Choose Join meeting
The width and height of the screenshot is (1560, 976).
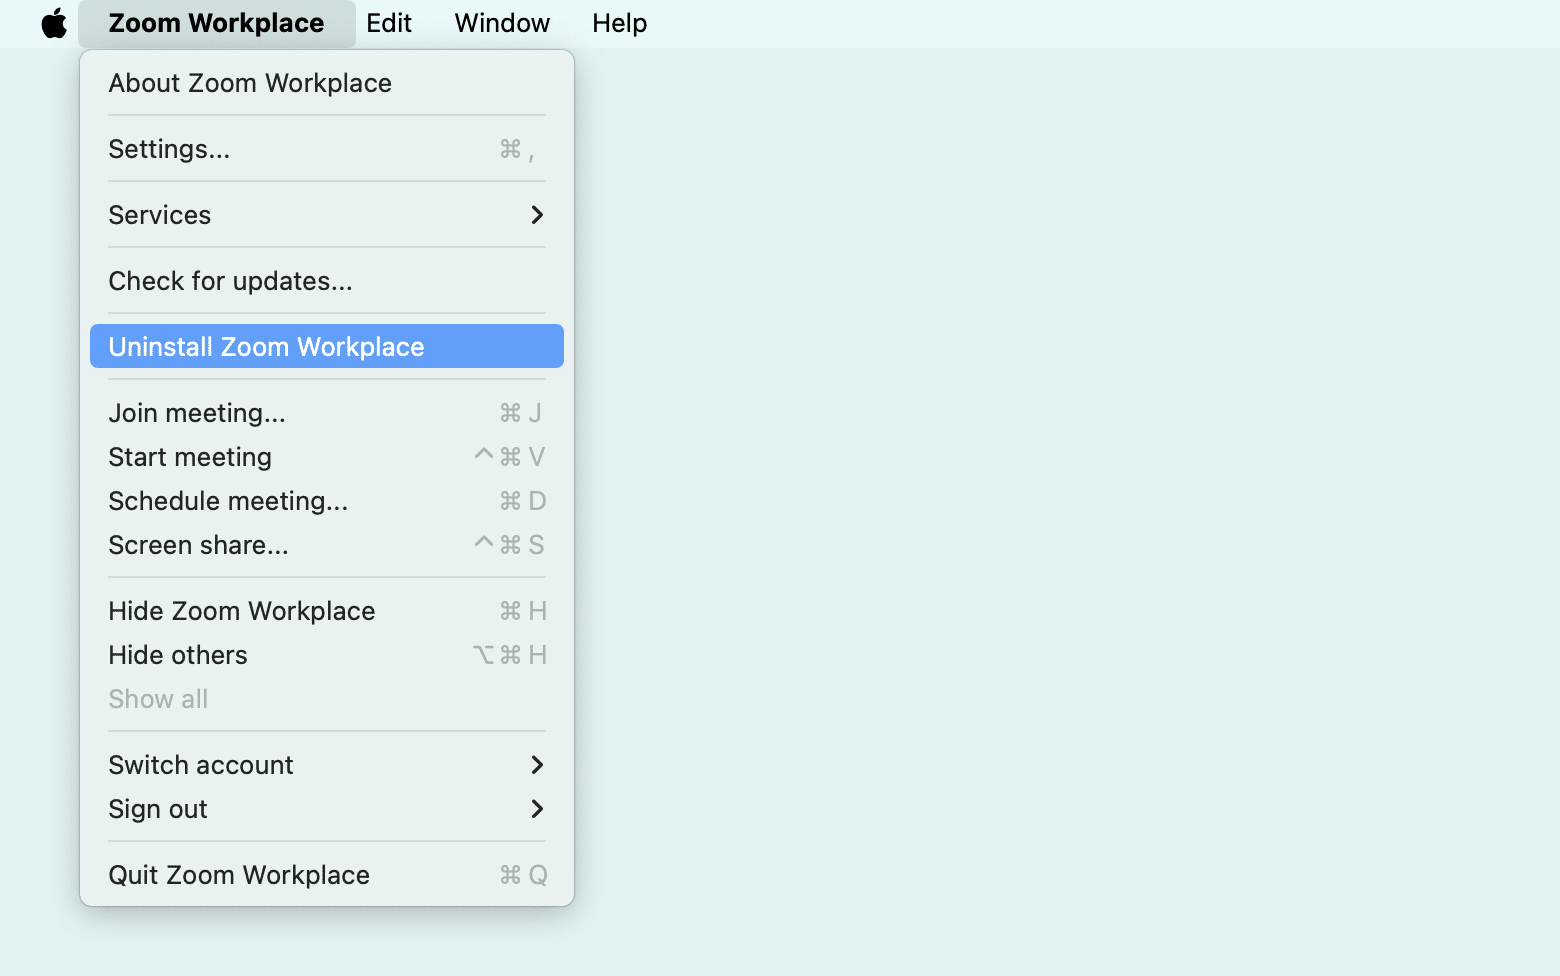197,412
